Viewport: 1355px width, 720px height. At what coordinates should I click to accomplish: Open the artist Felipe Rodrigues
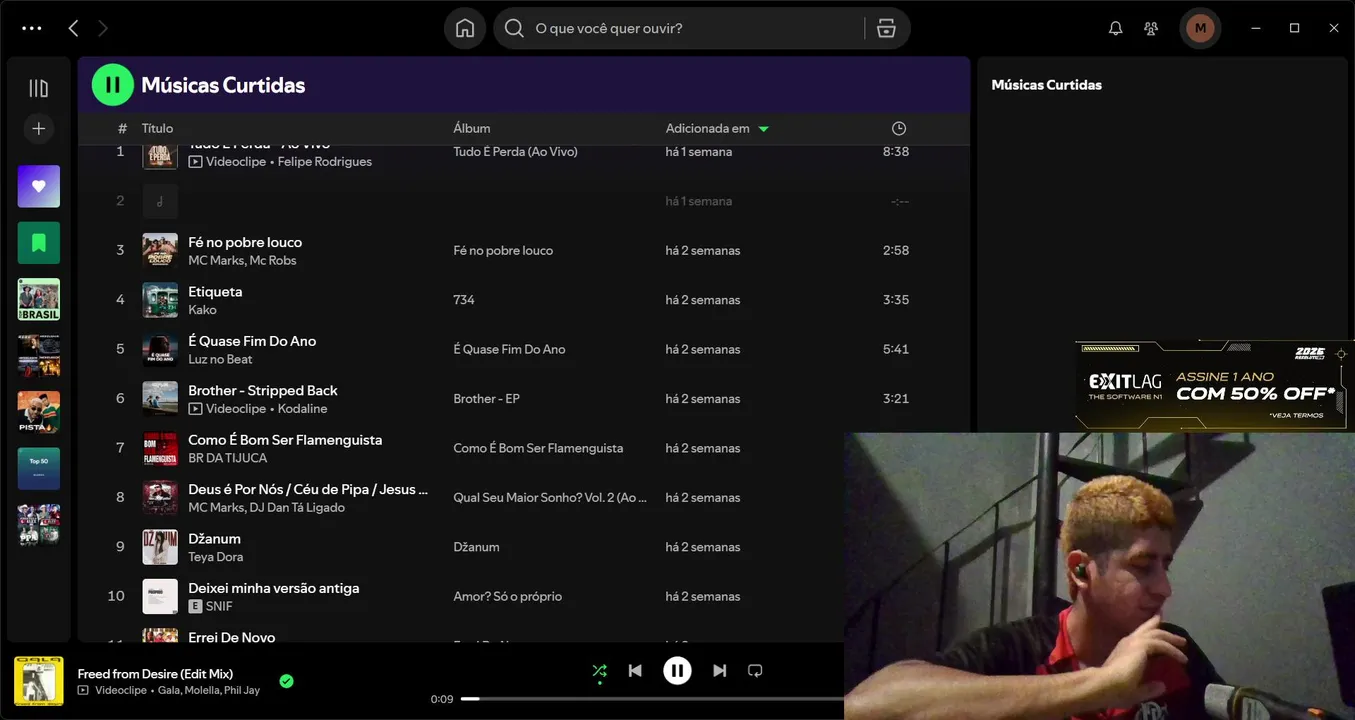click(325, 161)
